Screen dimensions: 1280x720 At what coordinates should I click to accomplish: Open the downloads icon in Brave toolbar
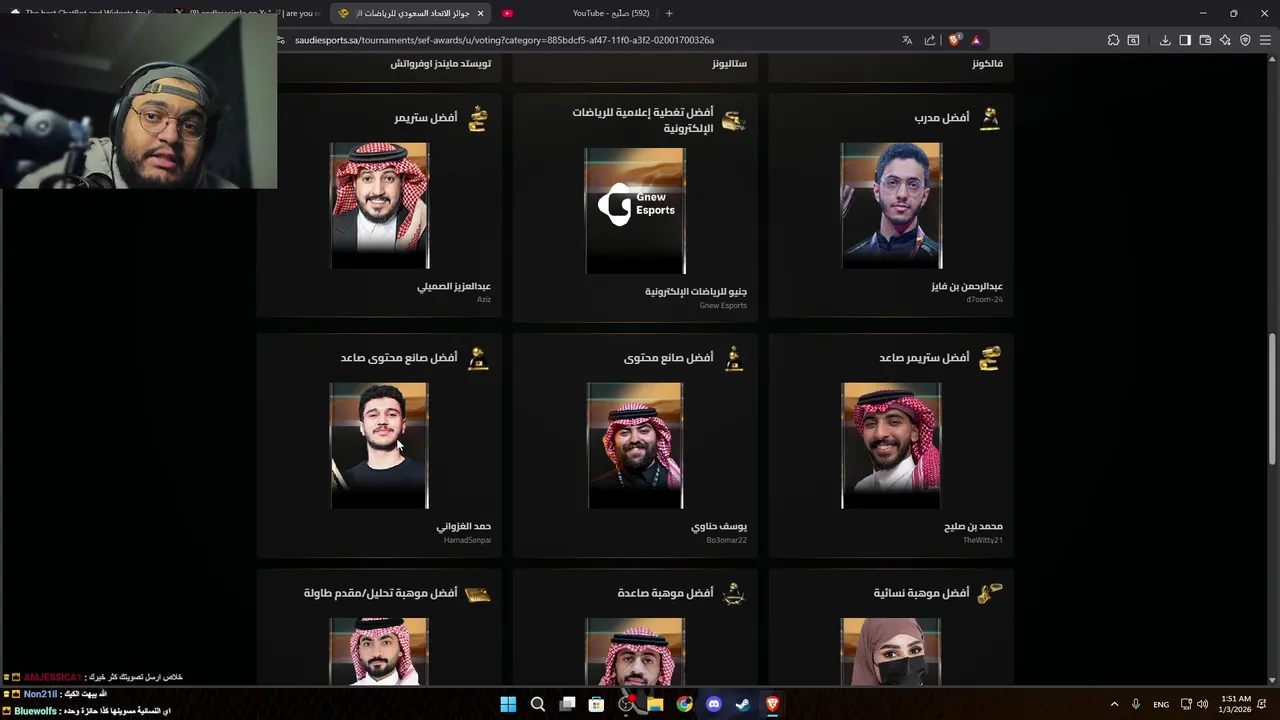coord(1165,40)
